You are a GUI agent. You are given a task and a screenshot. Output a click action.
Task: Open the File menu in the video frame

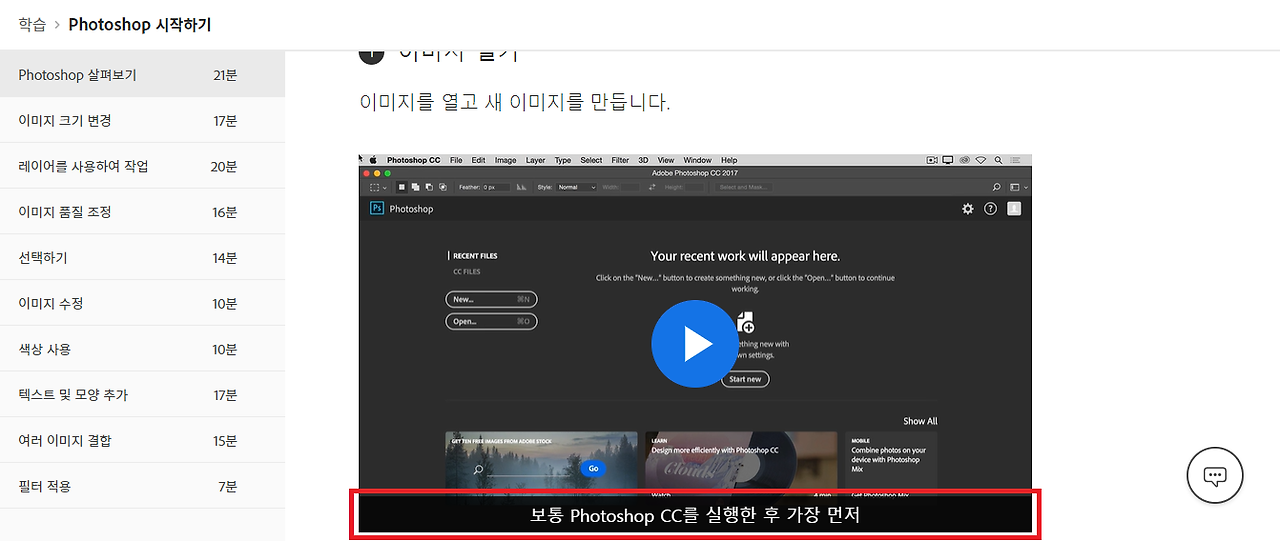tap(456, 160)
